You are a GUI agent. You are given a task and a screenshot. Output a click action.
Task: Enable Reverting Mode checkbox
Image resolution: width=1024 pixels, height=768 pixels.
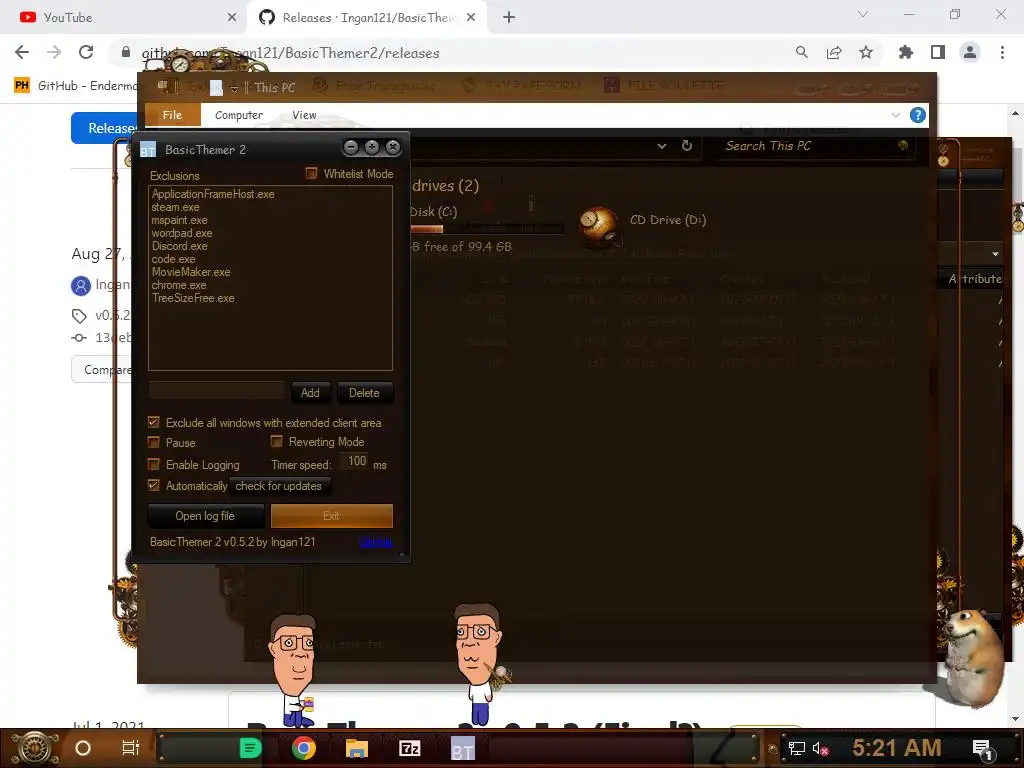276,442
